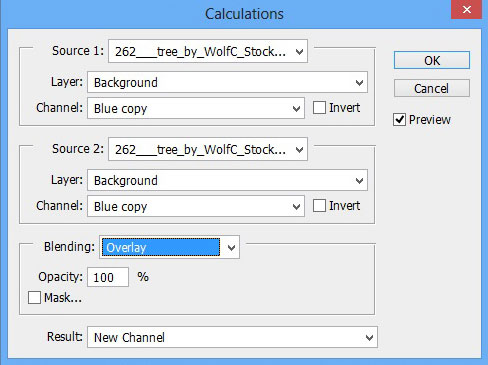Open the Blending mode Overlay dropdown
Viewport: 488px width, 365px height.
pyautogui.click(x=169, y=247)
